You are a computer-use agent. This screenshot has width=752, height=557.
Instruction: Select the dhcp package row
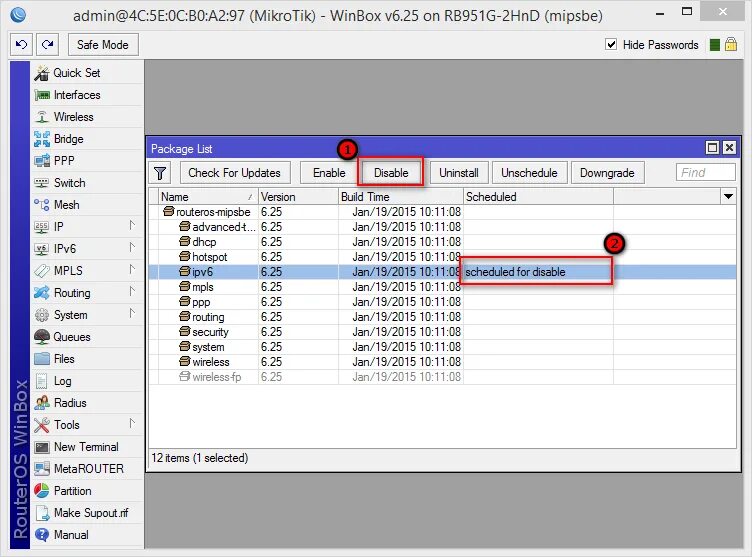[x=442, y=242]
